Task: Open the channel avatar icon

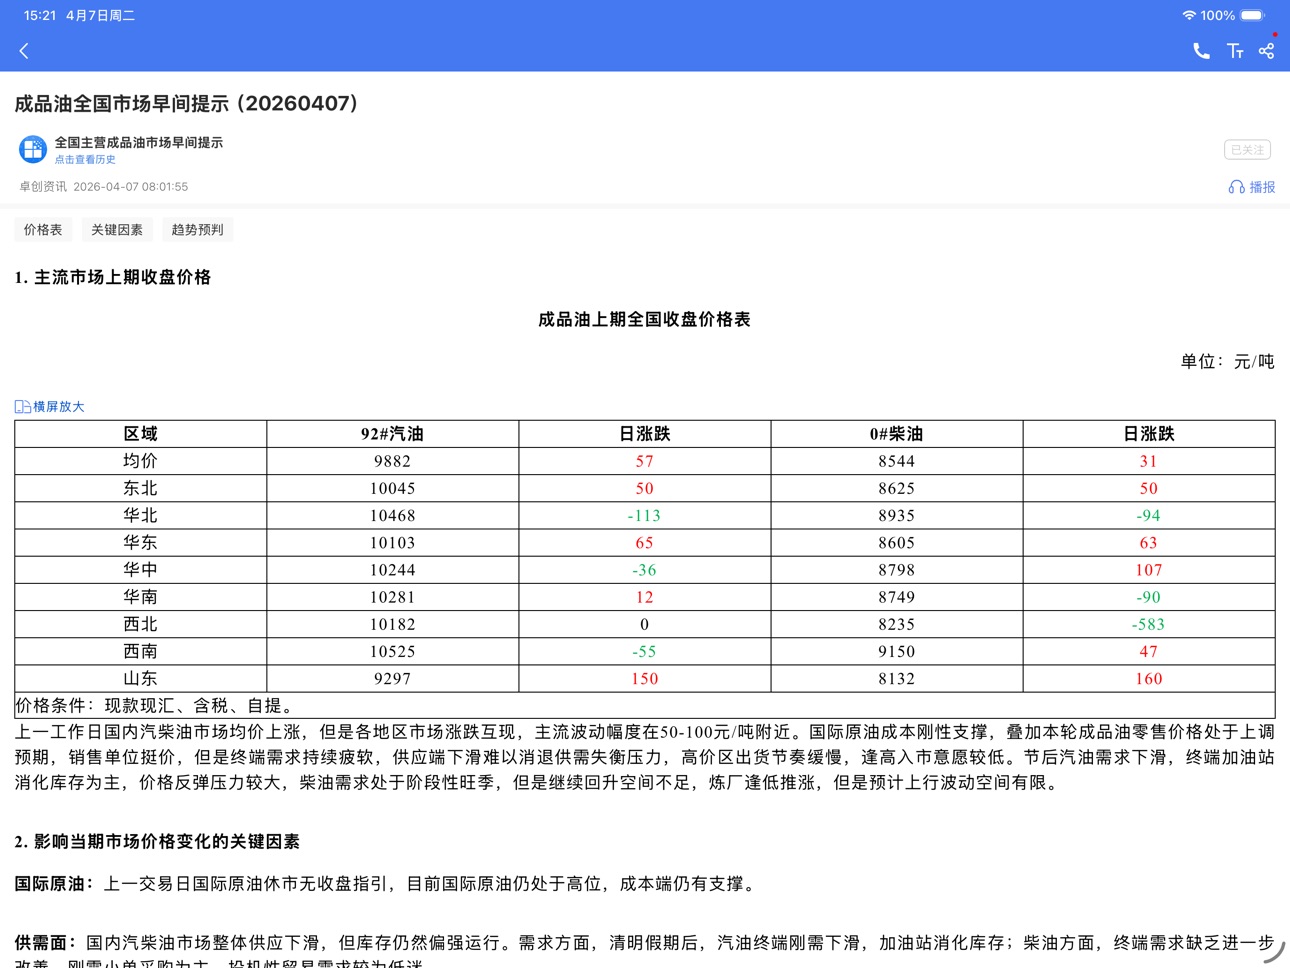Action: pos(33,150)
